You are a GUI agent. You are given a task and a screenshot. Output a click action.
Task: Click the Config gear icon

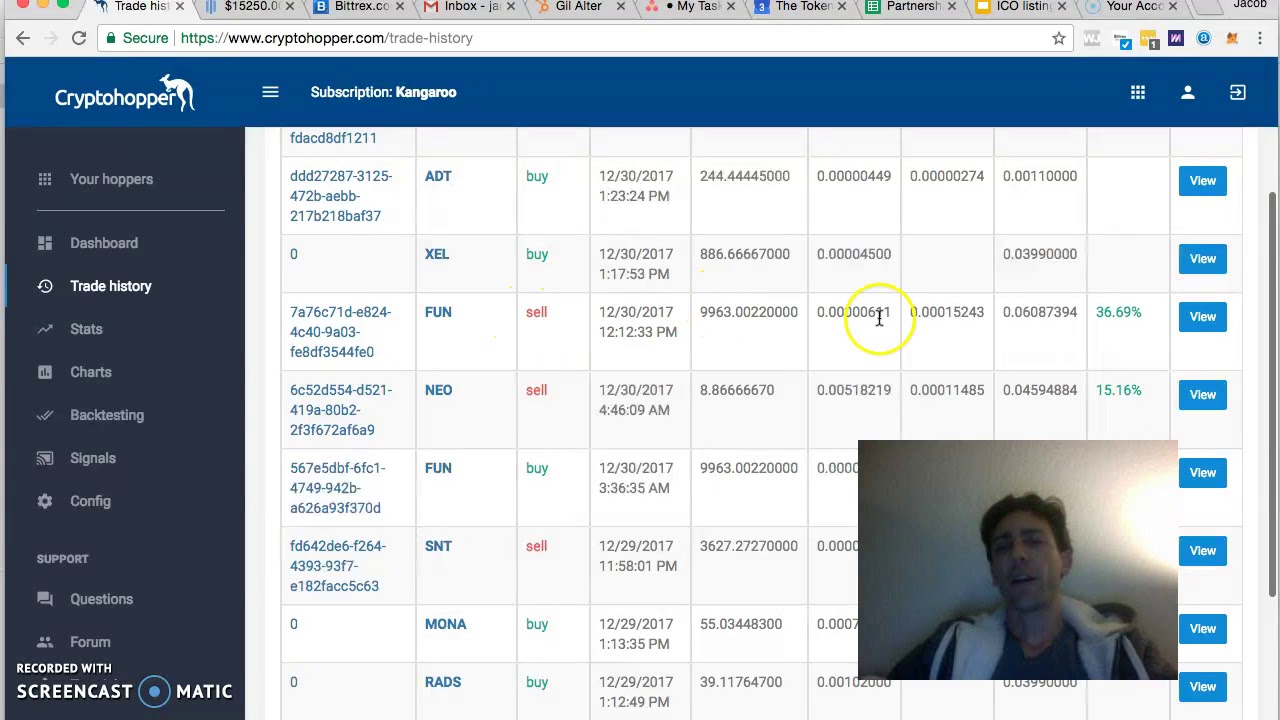click(x=45, y=501)
